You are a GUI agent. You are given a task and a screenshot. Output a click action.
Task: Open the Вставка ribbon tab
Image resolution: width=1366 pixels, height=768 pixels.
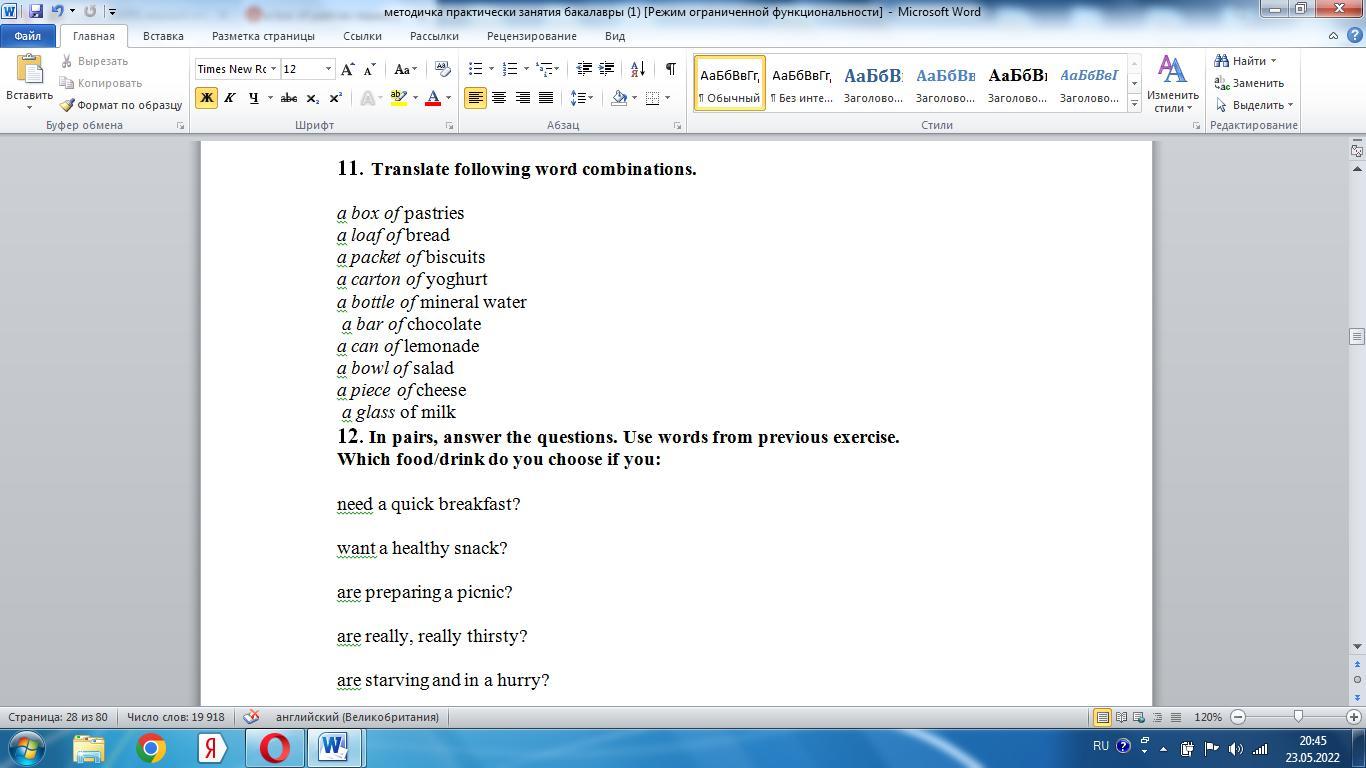coord(163,36)
